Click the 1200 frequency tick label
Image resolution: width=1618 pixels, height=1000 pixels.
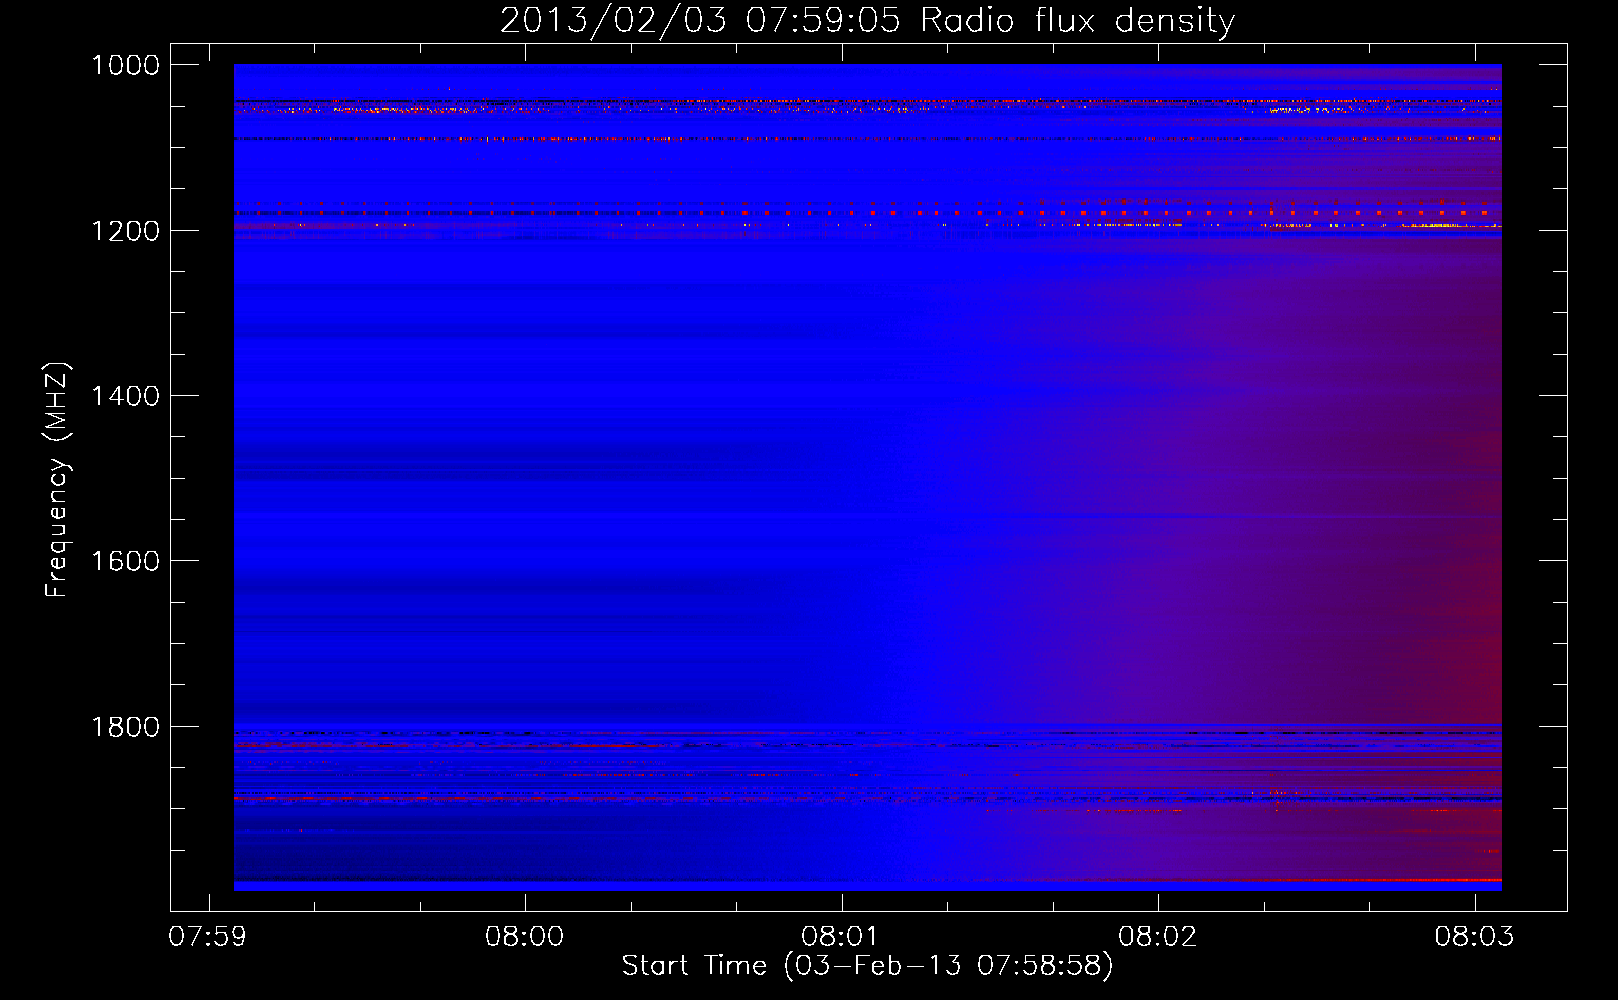(x=126, y=231)
